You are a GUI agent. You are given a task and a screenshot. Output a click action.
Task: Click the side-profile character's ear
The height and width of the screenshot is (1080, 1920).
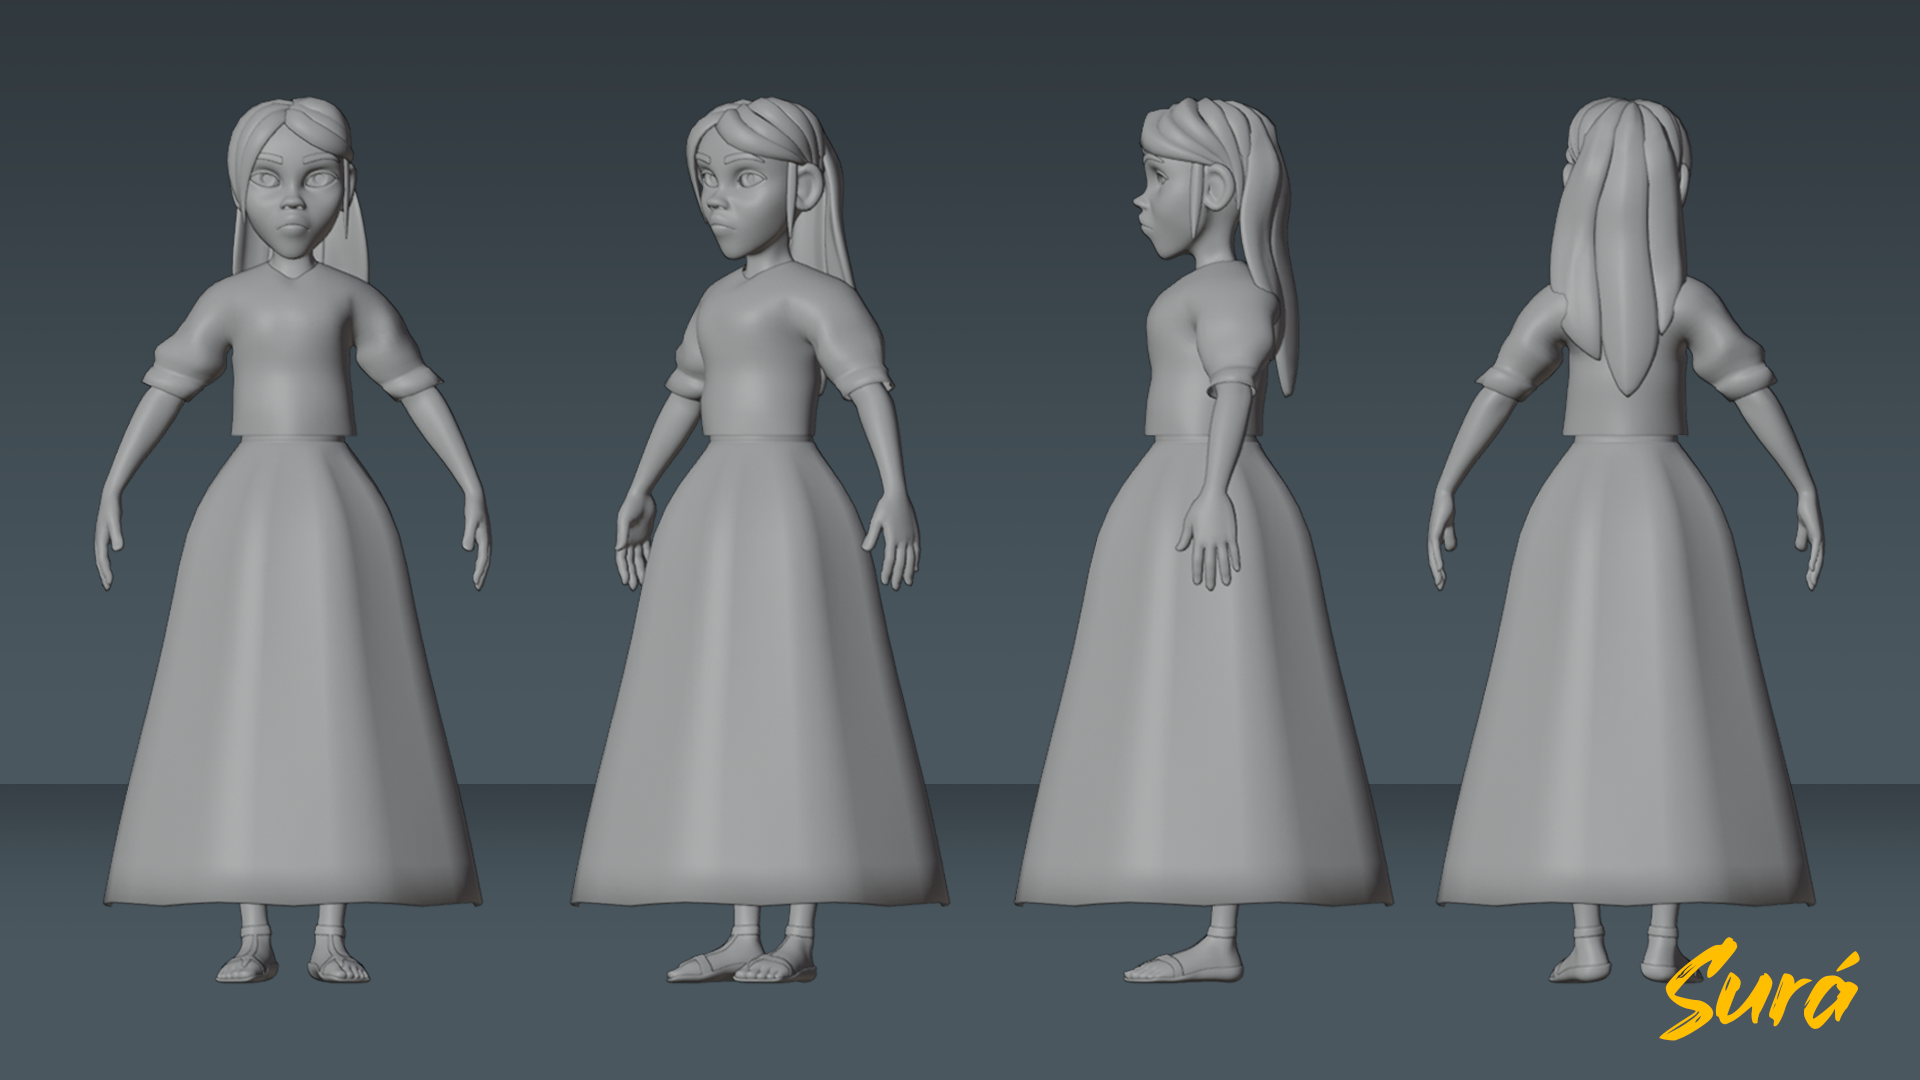[1219, 187]
